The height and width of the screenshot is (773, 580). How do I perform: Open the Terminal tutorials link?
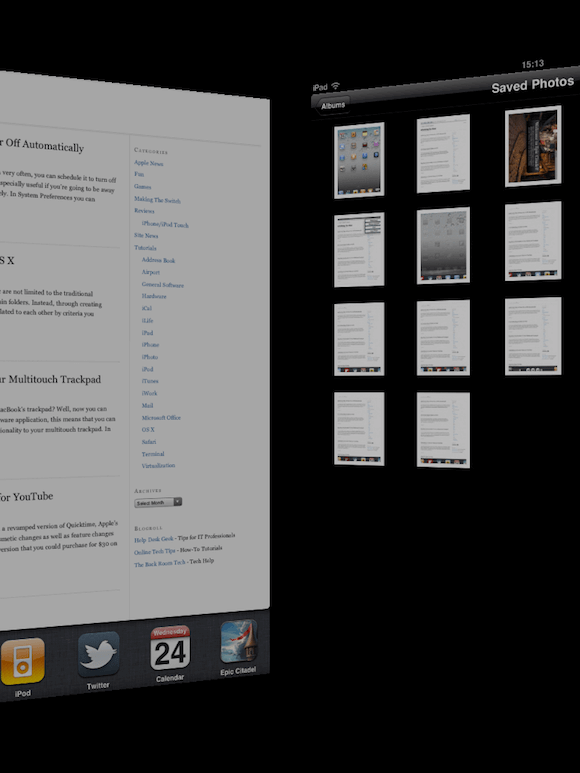tap(153, 454)
